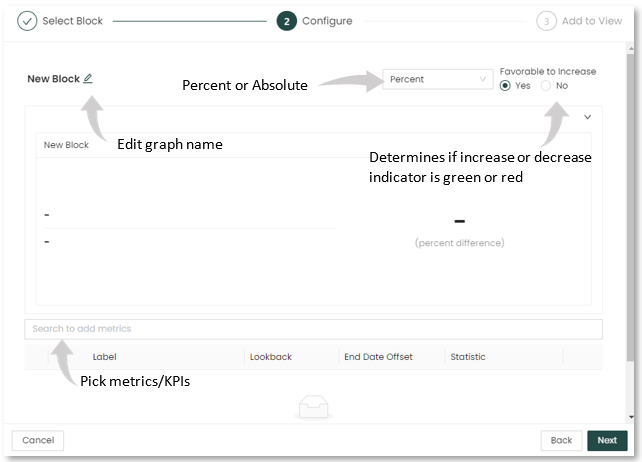This screenshot has width=642, height=462.
Task: Select Yes for Favorable to Increase
Action: (505, 86)
